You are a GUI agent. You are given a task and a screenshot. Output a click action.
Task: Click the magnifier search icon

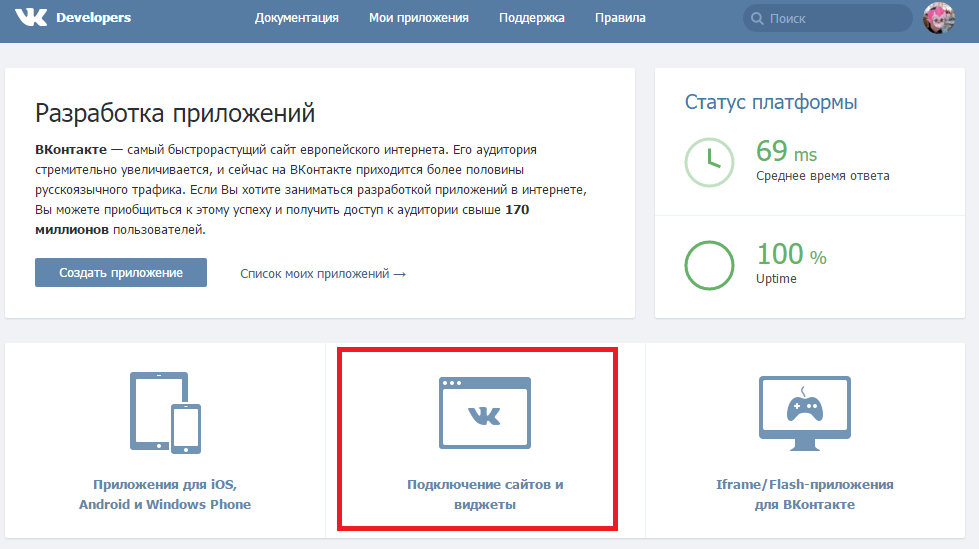pyautogui.click(x=757, y=19)
